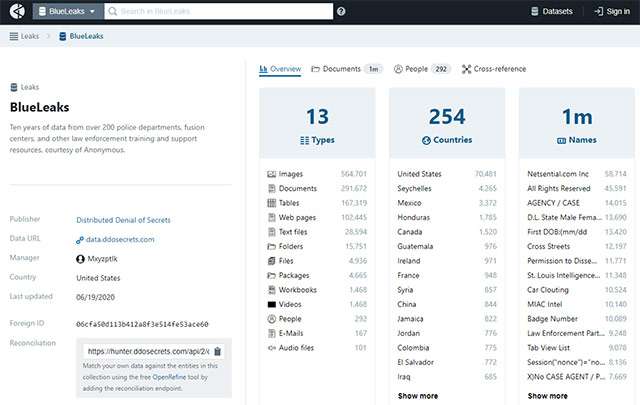Screen dimensions: 640x405
Task: Open Datasets in the top bar
Action: (551, 11)
